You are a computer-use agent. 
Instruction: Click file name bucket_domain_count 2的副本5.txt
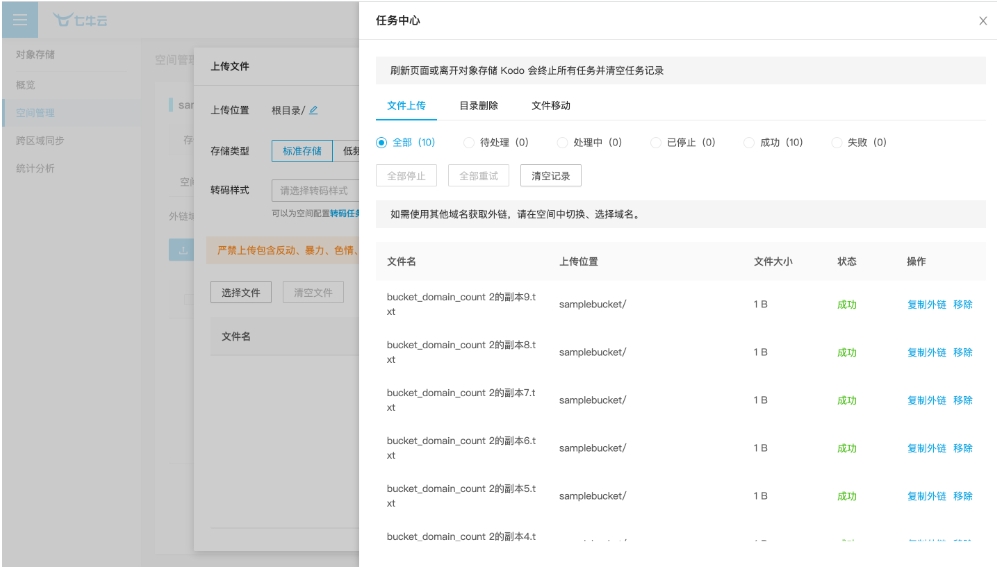[461, 496]
